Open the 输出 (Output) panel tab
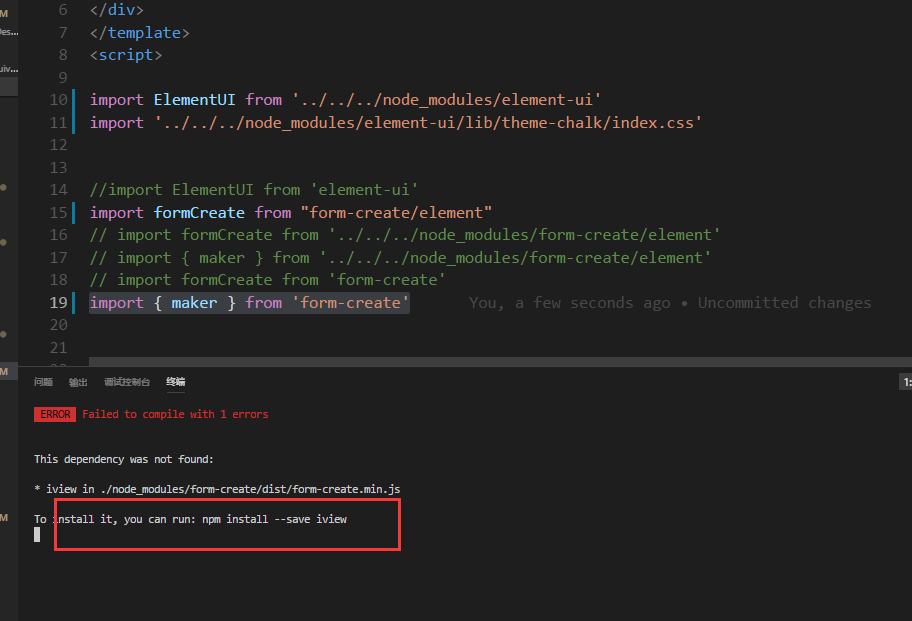The height and width of the screenshot is (621, 912). tap(80, 381)
